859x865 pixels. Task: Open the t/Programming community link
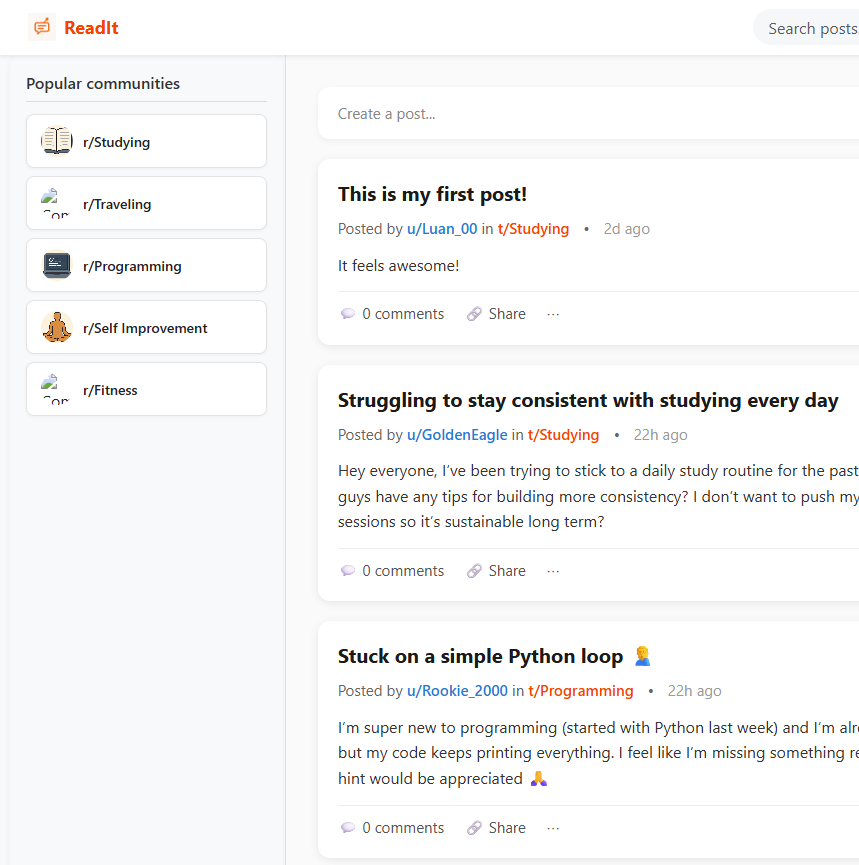pos(580,691)
